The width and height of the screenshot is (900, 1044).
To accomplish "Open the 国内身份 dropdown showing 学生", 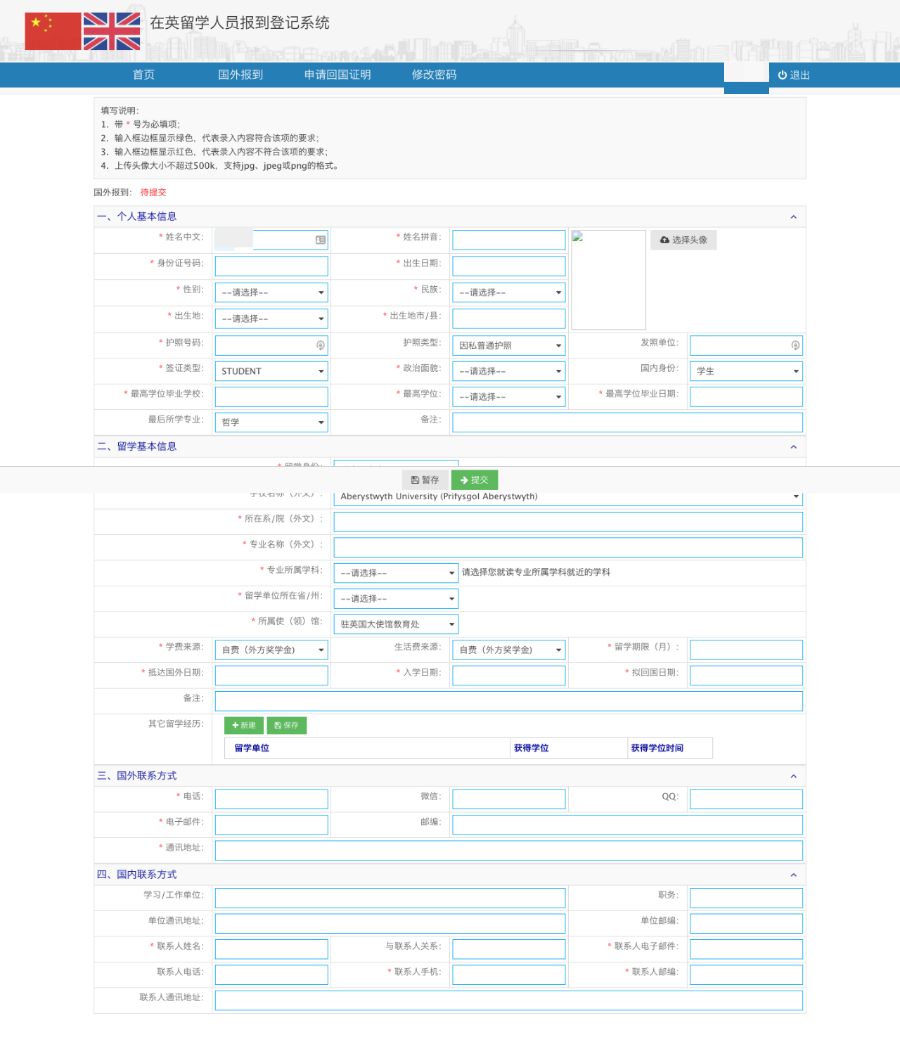I will [746, 371].
